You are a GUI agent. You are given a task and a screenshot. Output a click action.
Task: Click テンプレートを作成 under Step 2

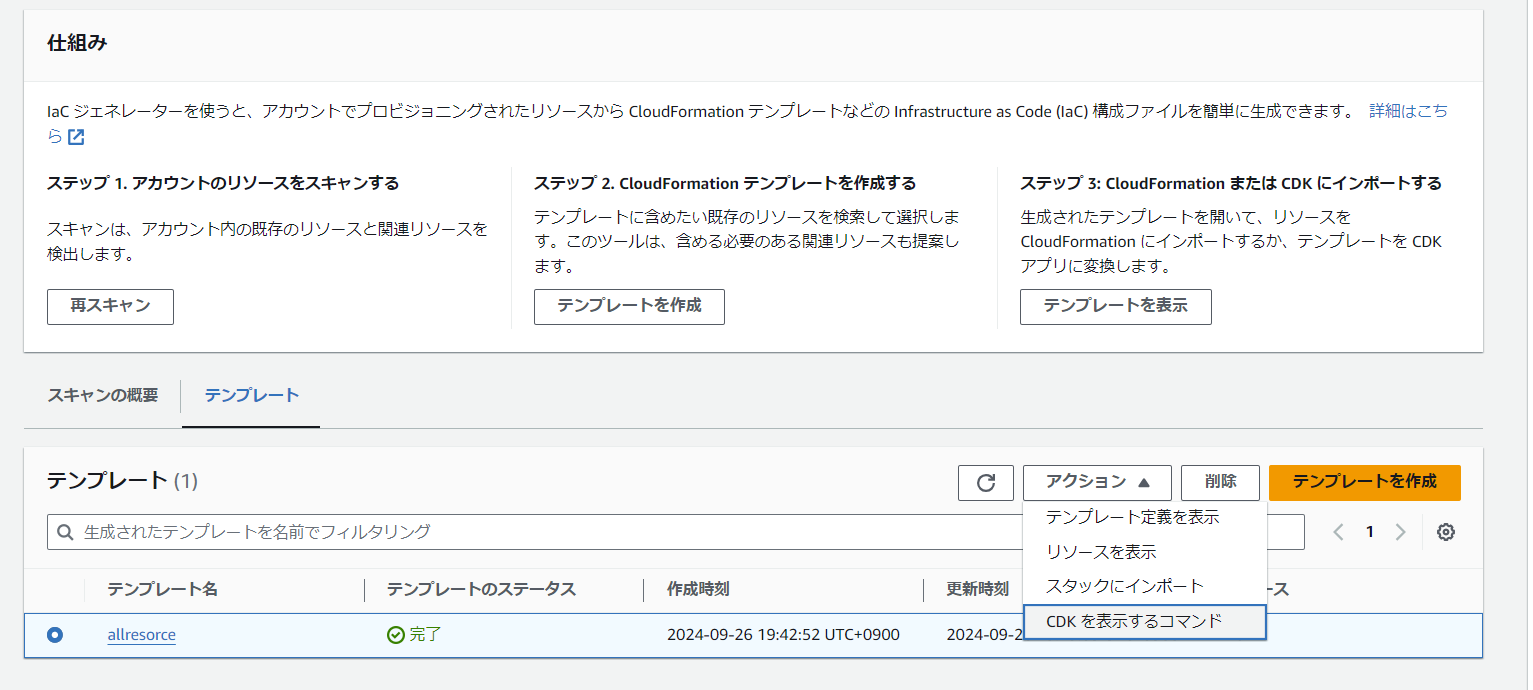(629, 306)
